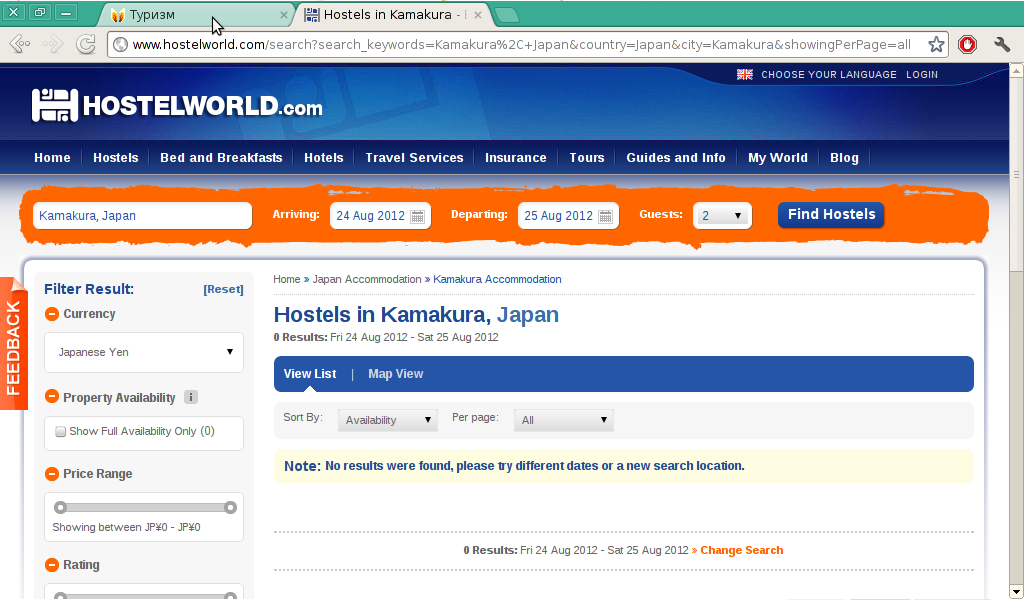Open the Sort By Availability dropdown

coord(388,420)
